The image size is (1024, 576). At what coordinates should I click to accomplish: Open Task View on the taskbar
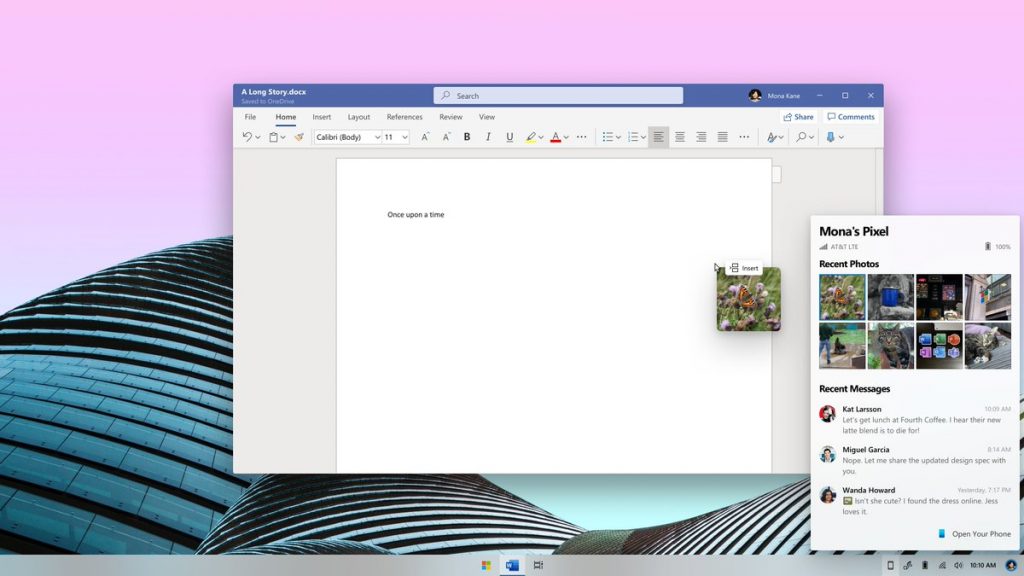538,565
